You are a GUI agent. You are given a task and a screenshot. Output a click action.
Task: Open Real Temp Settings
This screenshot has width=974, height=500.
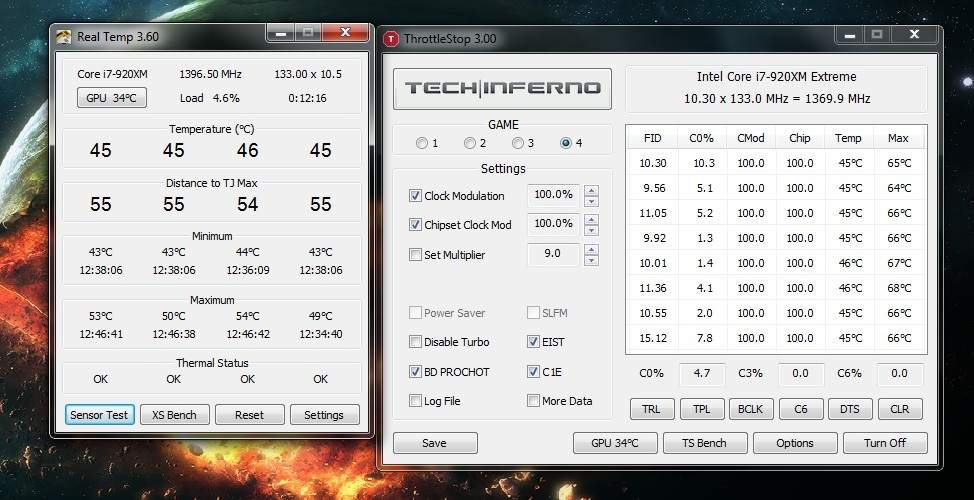(324, 415)
